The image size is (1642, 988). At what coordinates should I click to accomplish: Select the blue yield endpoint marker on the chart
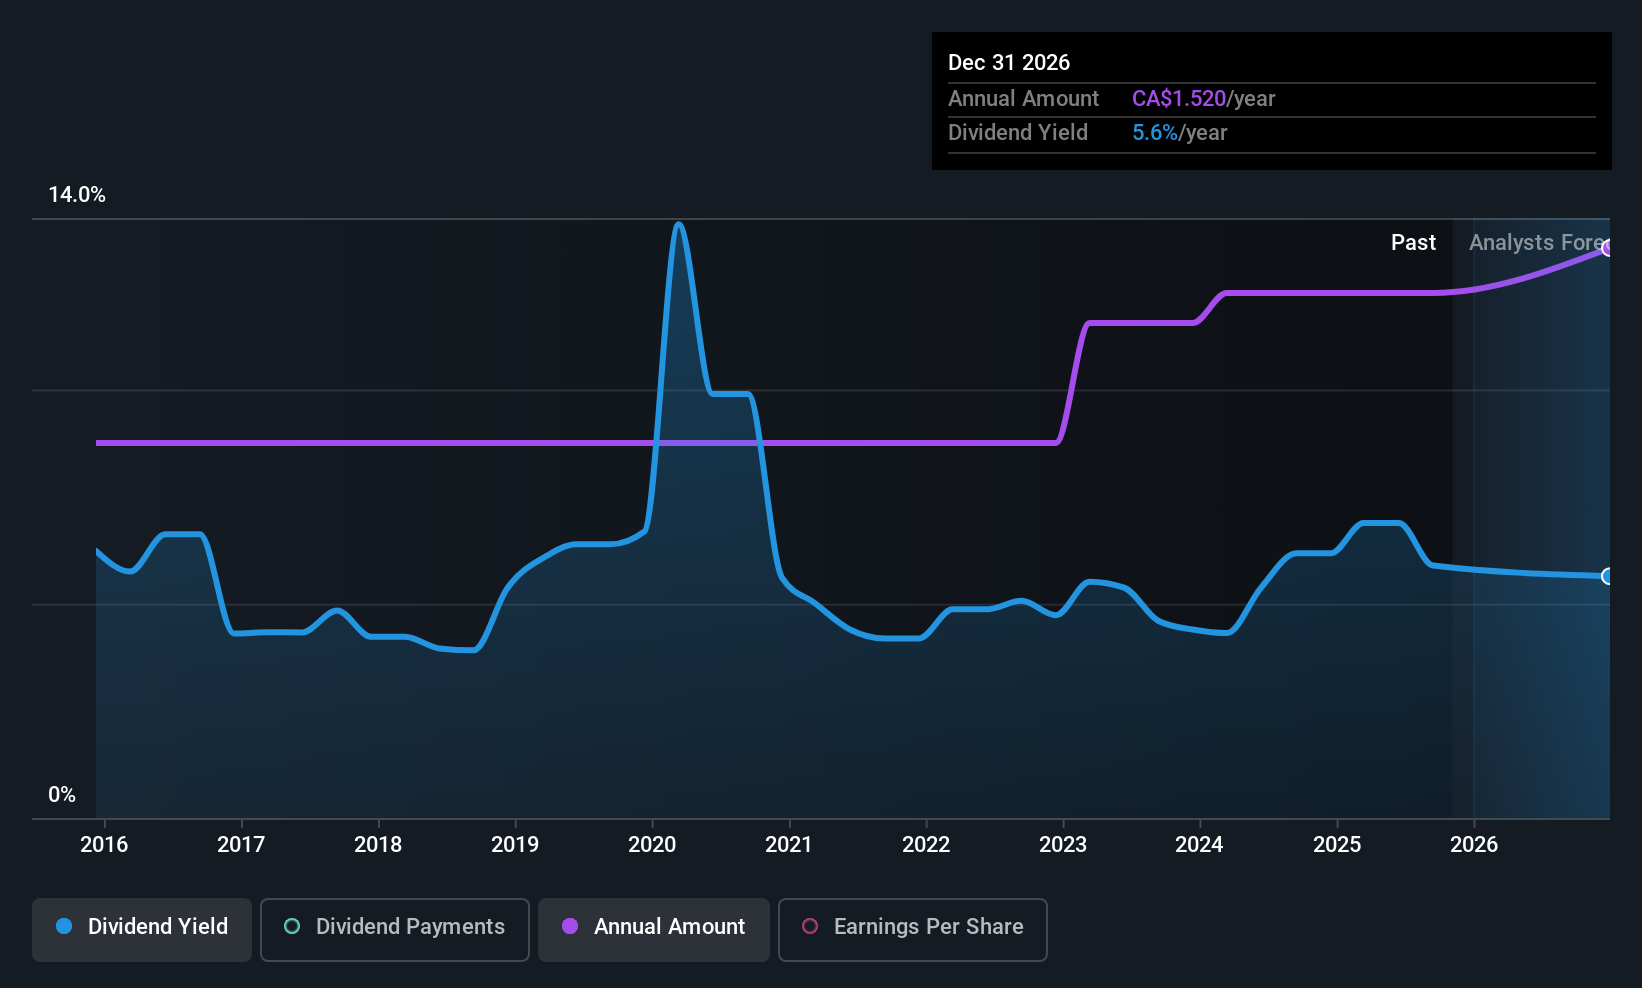[x=1608, y=577]
